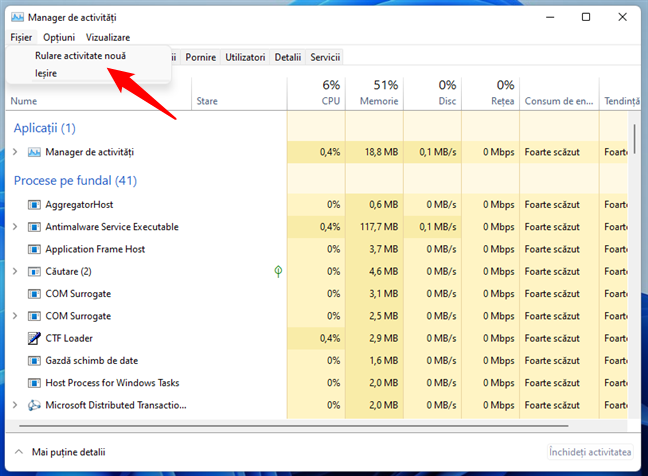
Task: Expand the Căutare (2) process group
Action: tap(15, 271)
